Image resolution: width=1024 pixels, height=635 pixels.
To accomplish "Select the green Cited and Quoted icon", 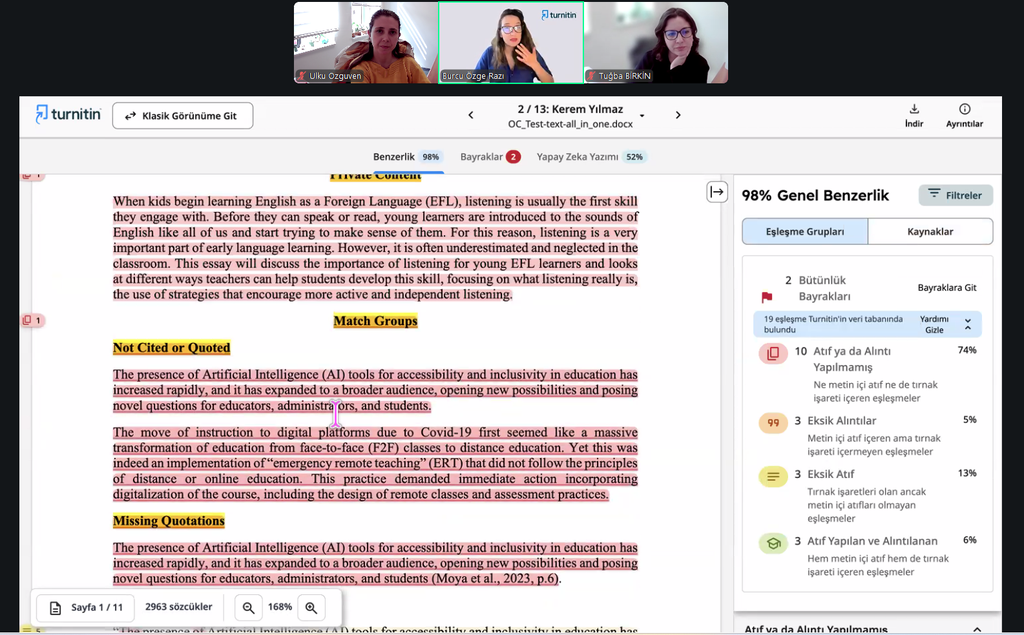I will pyautogui.click(x=772, y=543).
